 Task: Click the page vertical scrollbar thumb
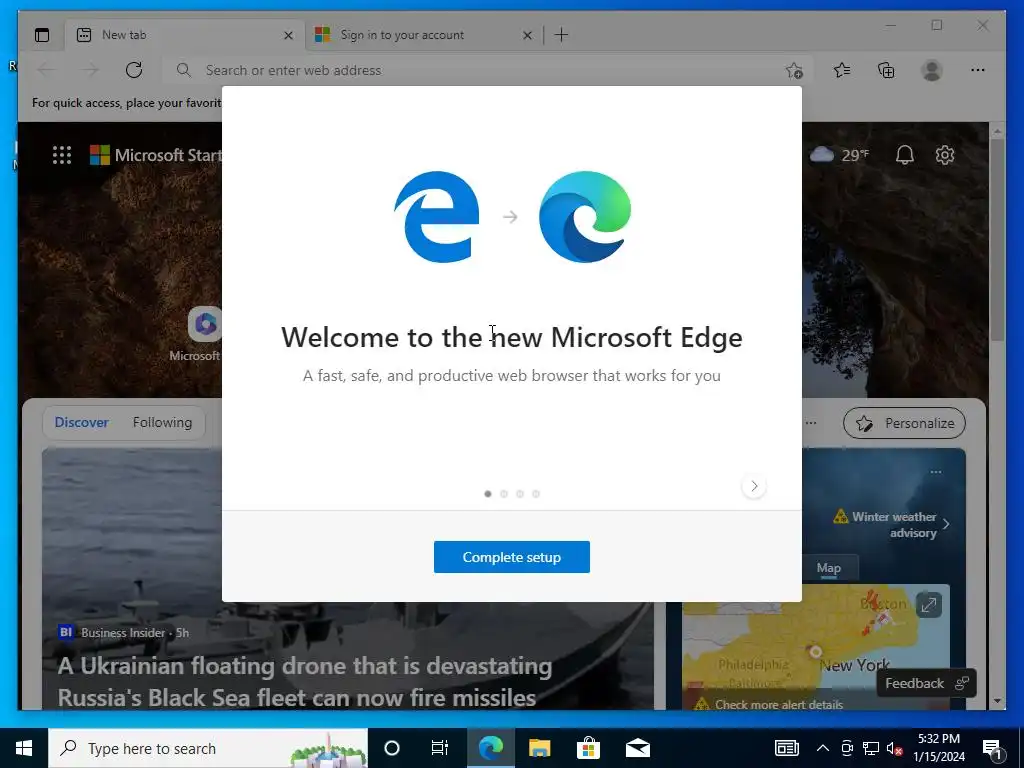pyautogui.click(x=997, y=238)
